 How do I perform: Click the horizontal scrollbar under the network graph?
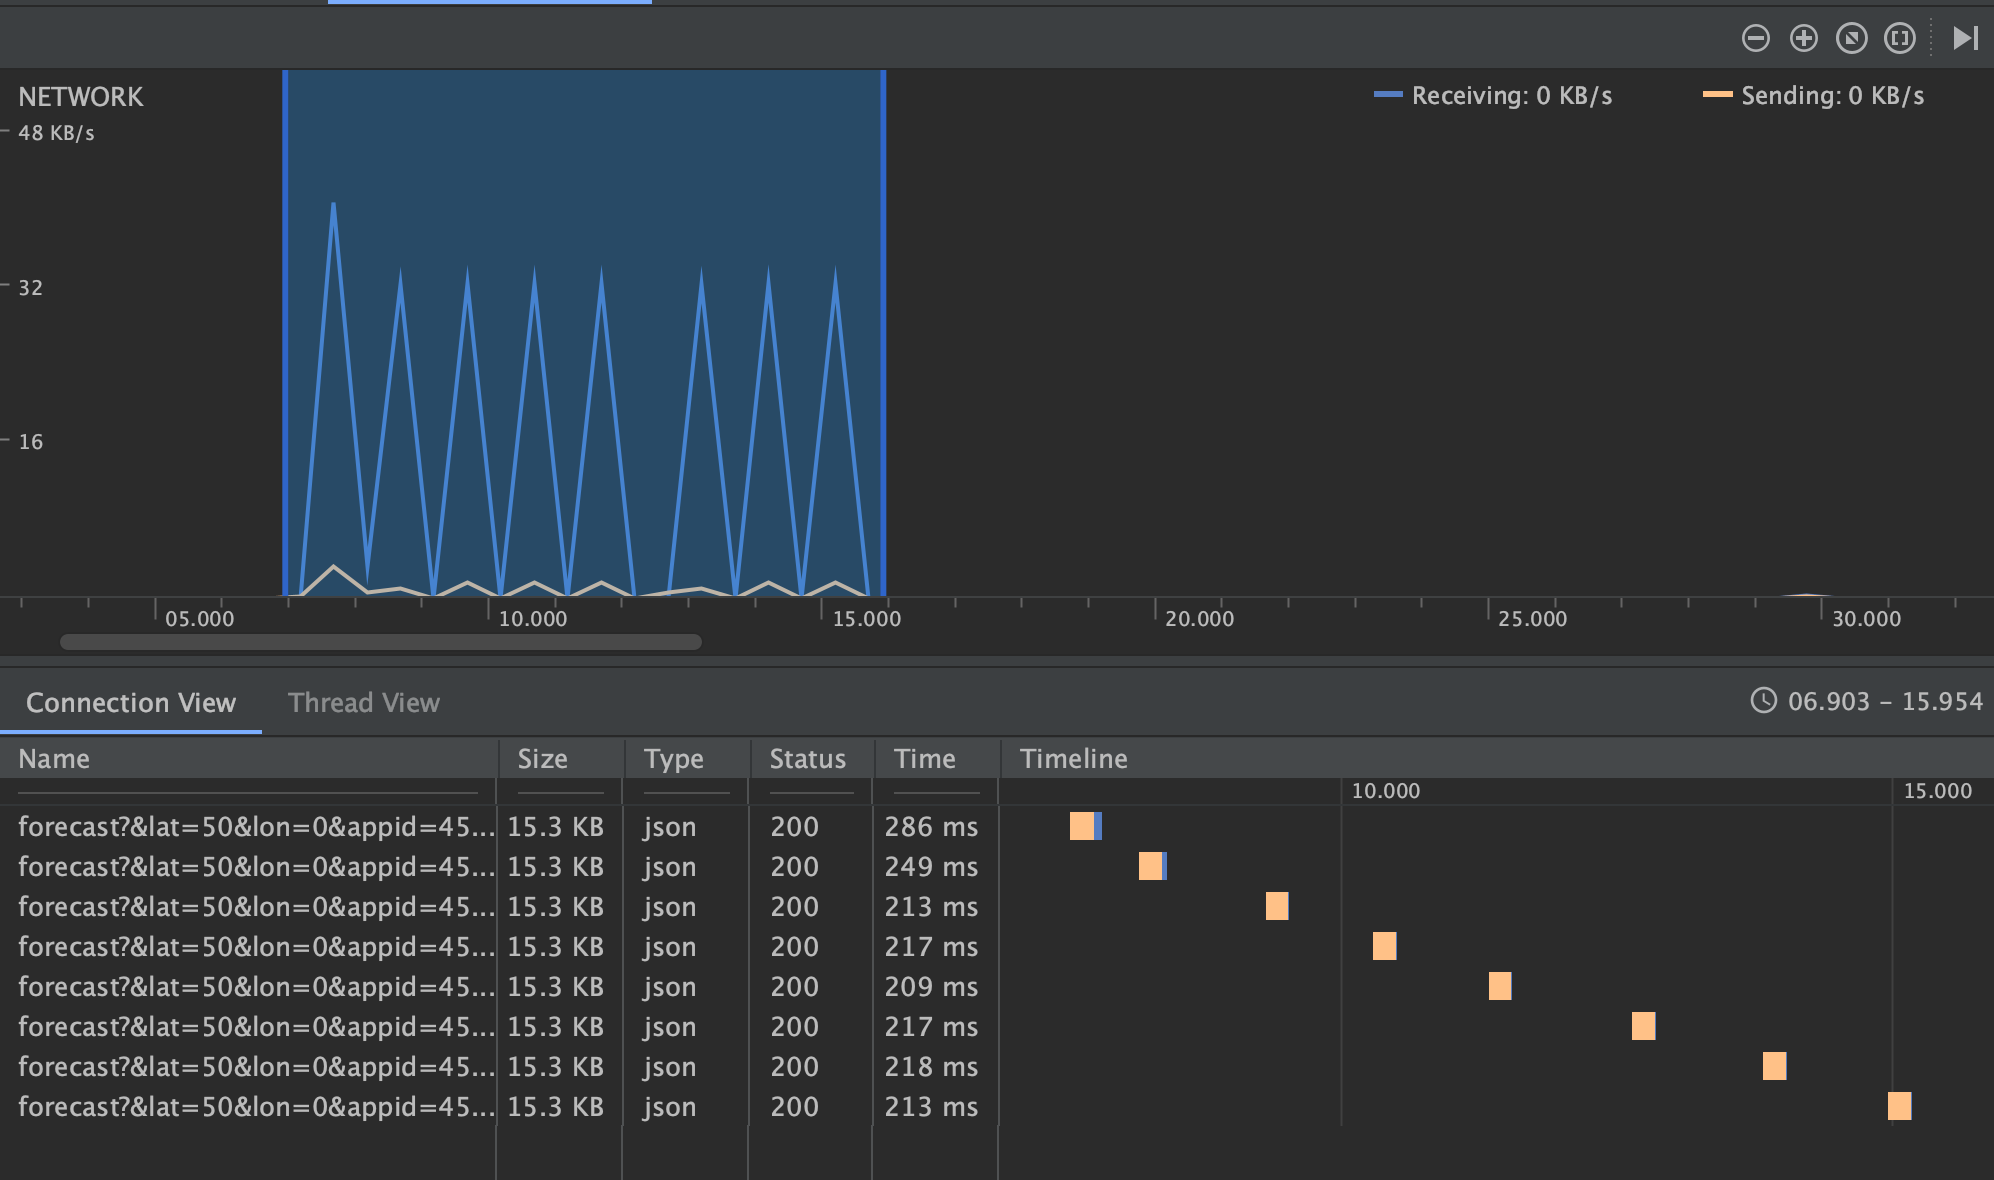coord(380,642)
